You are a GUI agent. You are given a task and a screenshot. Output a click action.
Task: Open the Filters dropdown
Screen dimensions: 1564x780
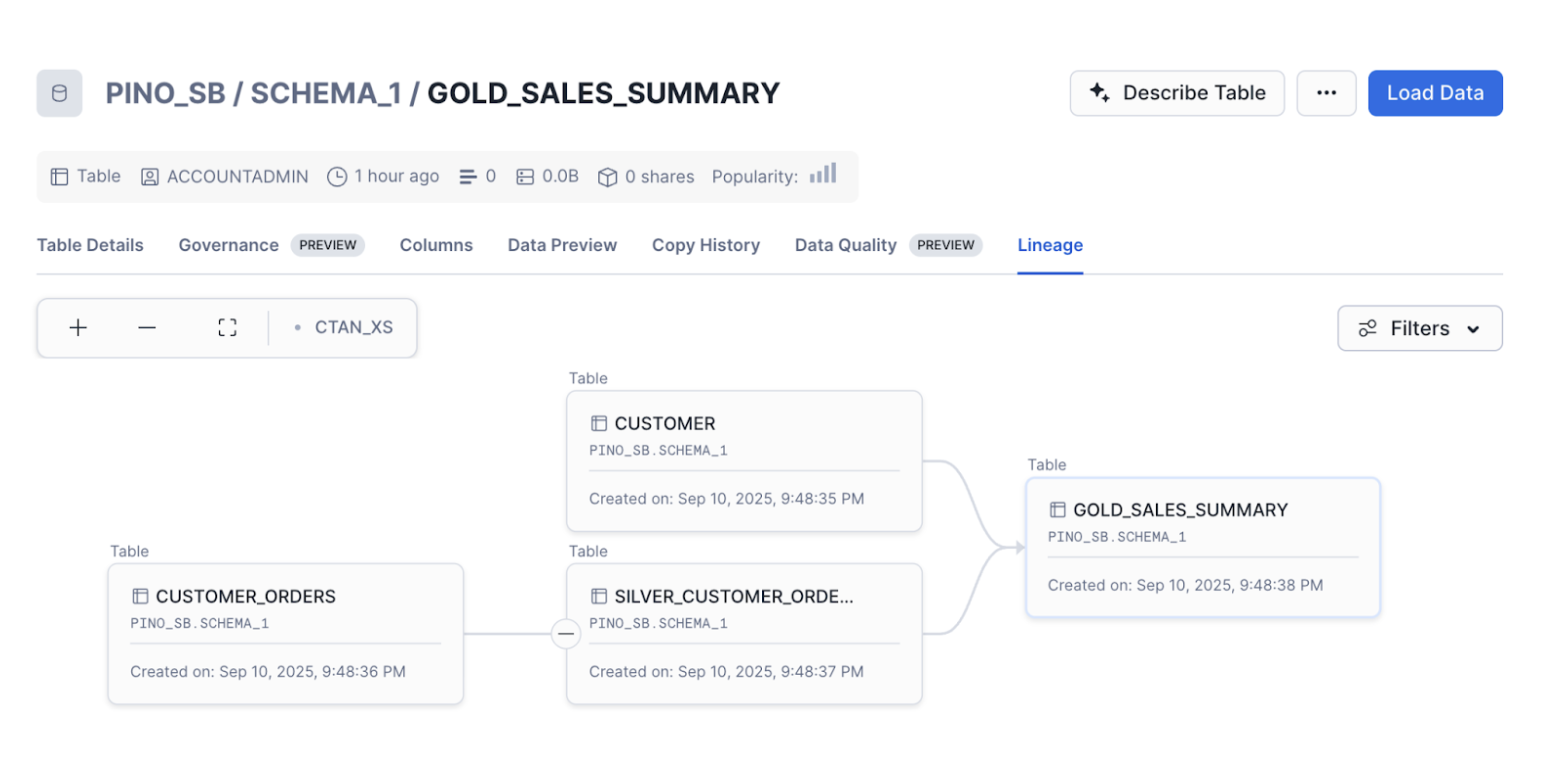coord(1419,328)
